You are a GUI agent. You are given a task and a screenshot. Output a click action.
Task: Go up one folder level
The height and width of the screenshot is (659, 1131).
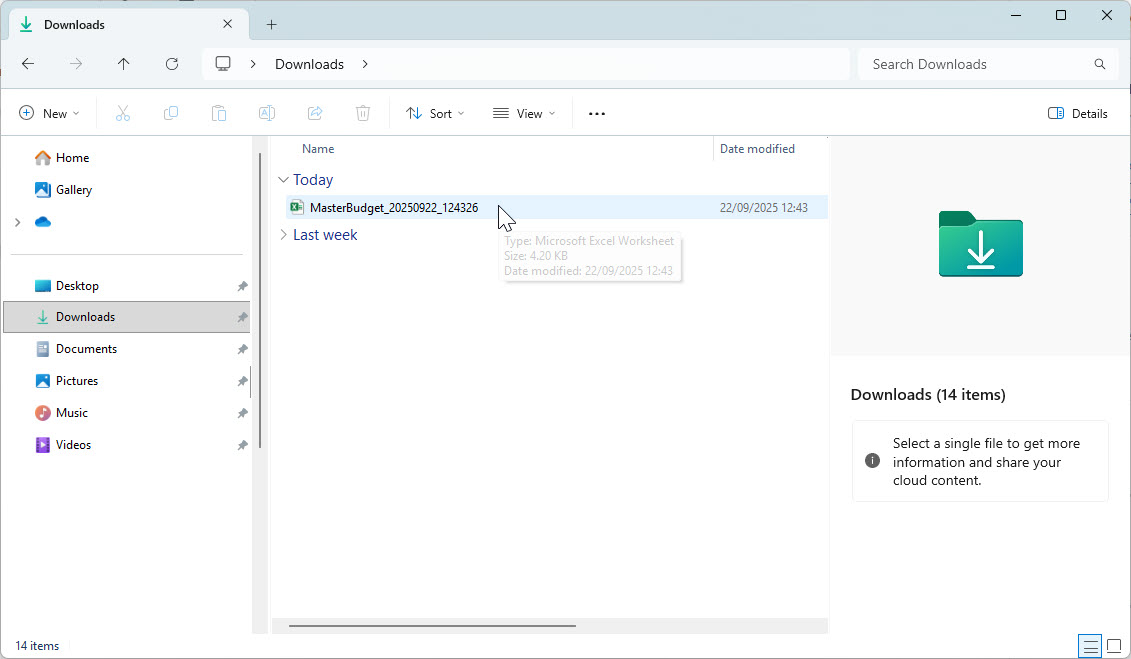point(123,64)
